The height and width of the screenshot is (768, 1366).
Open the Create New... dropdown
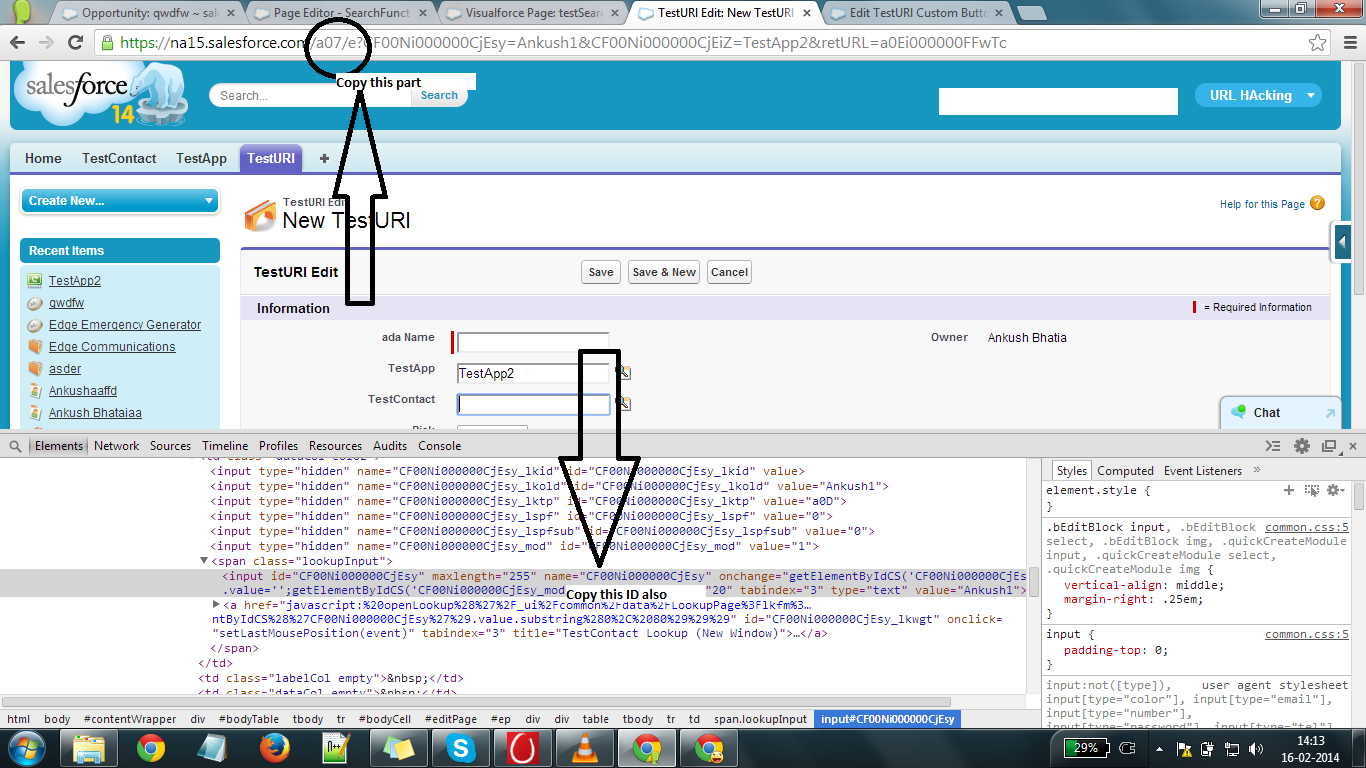coord(119,201)
